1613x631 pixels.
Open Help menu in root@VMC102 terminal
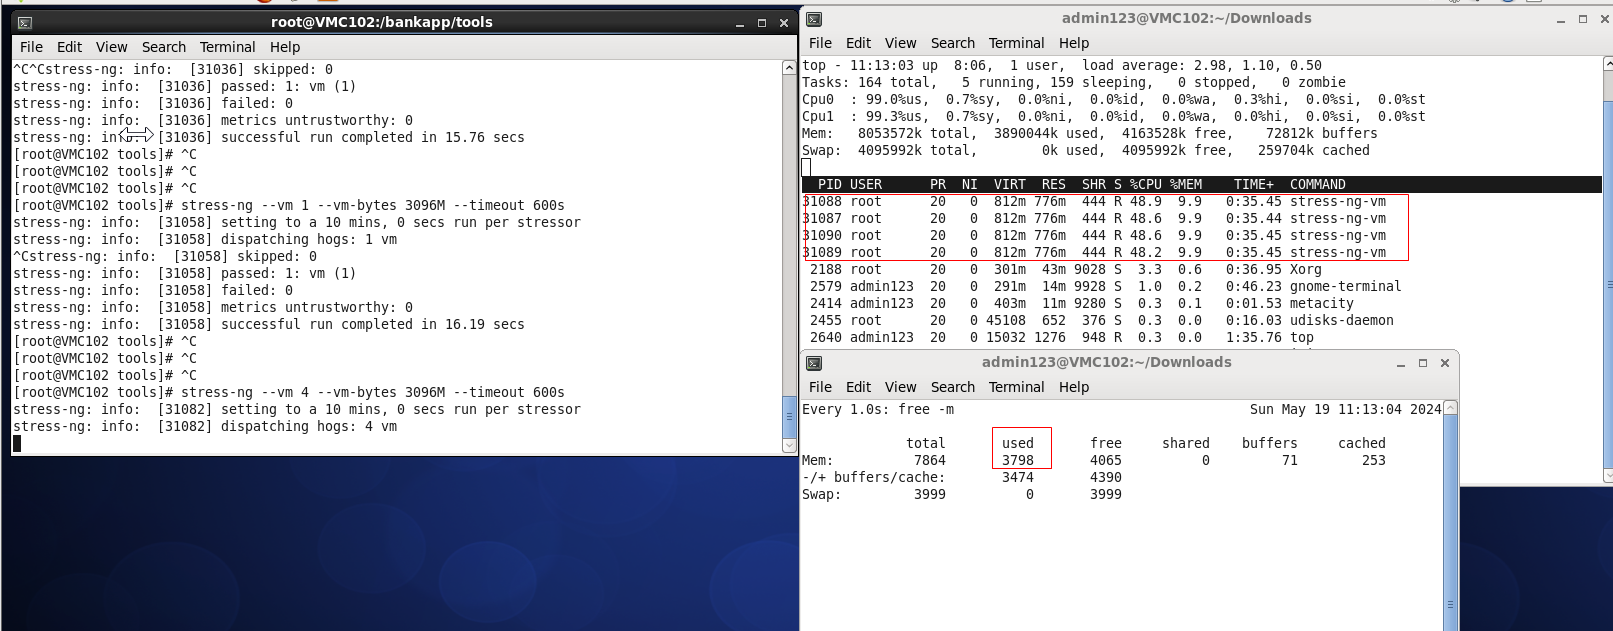tap(284, 47)
